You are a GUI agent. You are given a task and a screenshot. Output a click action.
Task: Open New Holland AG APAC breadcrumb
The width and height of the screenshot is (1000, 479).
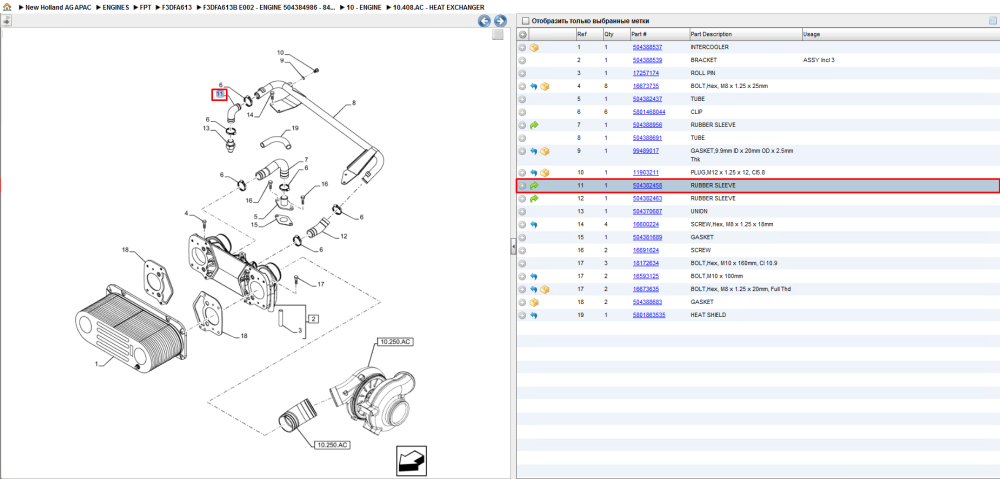(58, 7)
